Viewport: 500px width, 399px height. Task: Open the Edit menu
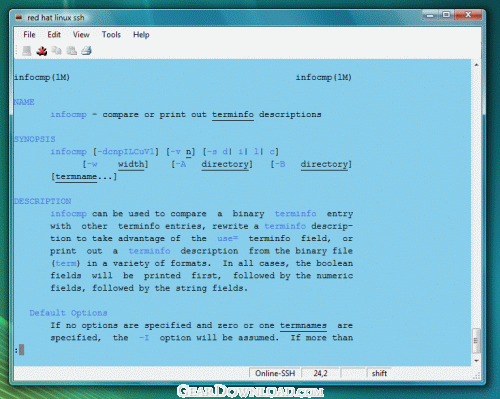54,35
